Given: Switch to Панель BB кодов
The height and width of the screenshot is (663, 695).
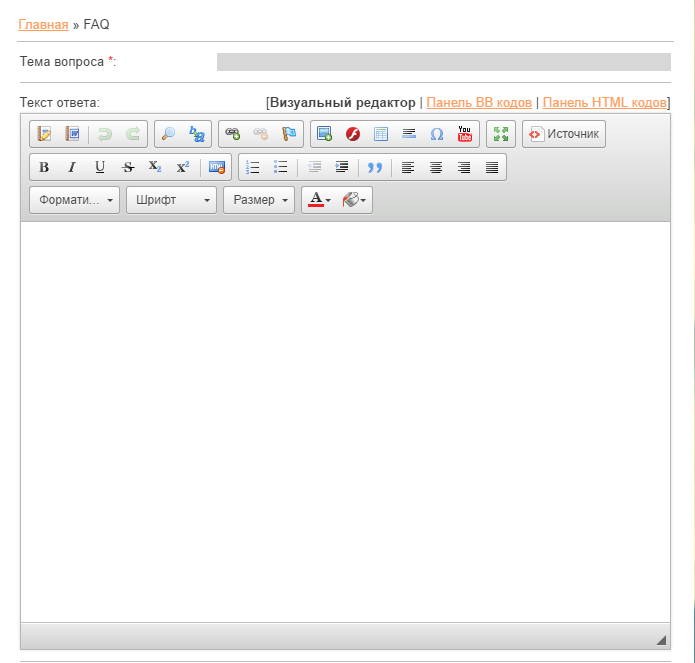Looking at the screenshot, I should tap(479, 102).
